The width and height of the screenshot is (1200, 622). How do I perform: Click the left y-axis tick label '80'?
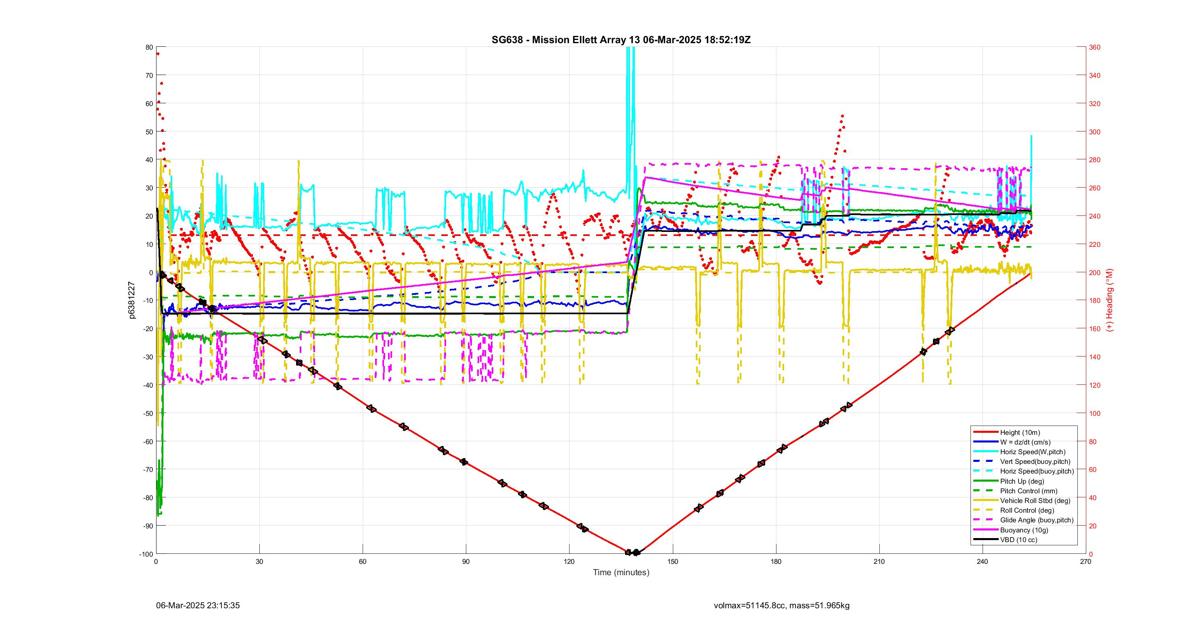coord(148,47)
